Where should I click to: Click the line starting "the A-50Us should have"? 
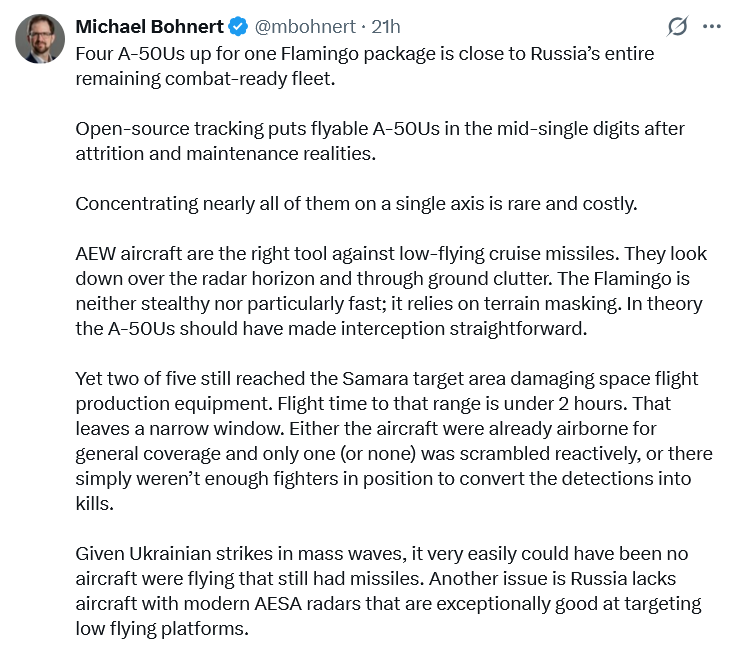(x=331, y=329)
